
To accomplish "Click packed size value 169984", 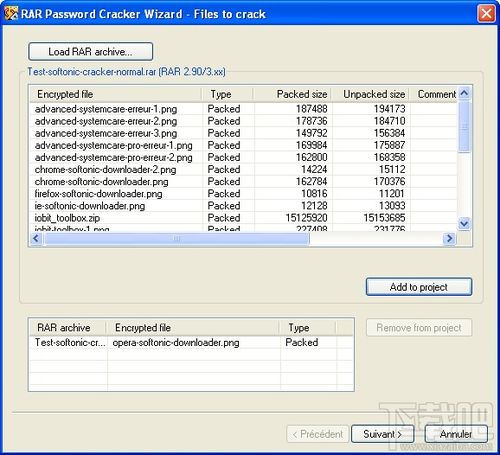I will (x=312, y=145).
